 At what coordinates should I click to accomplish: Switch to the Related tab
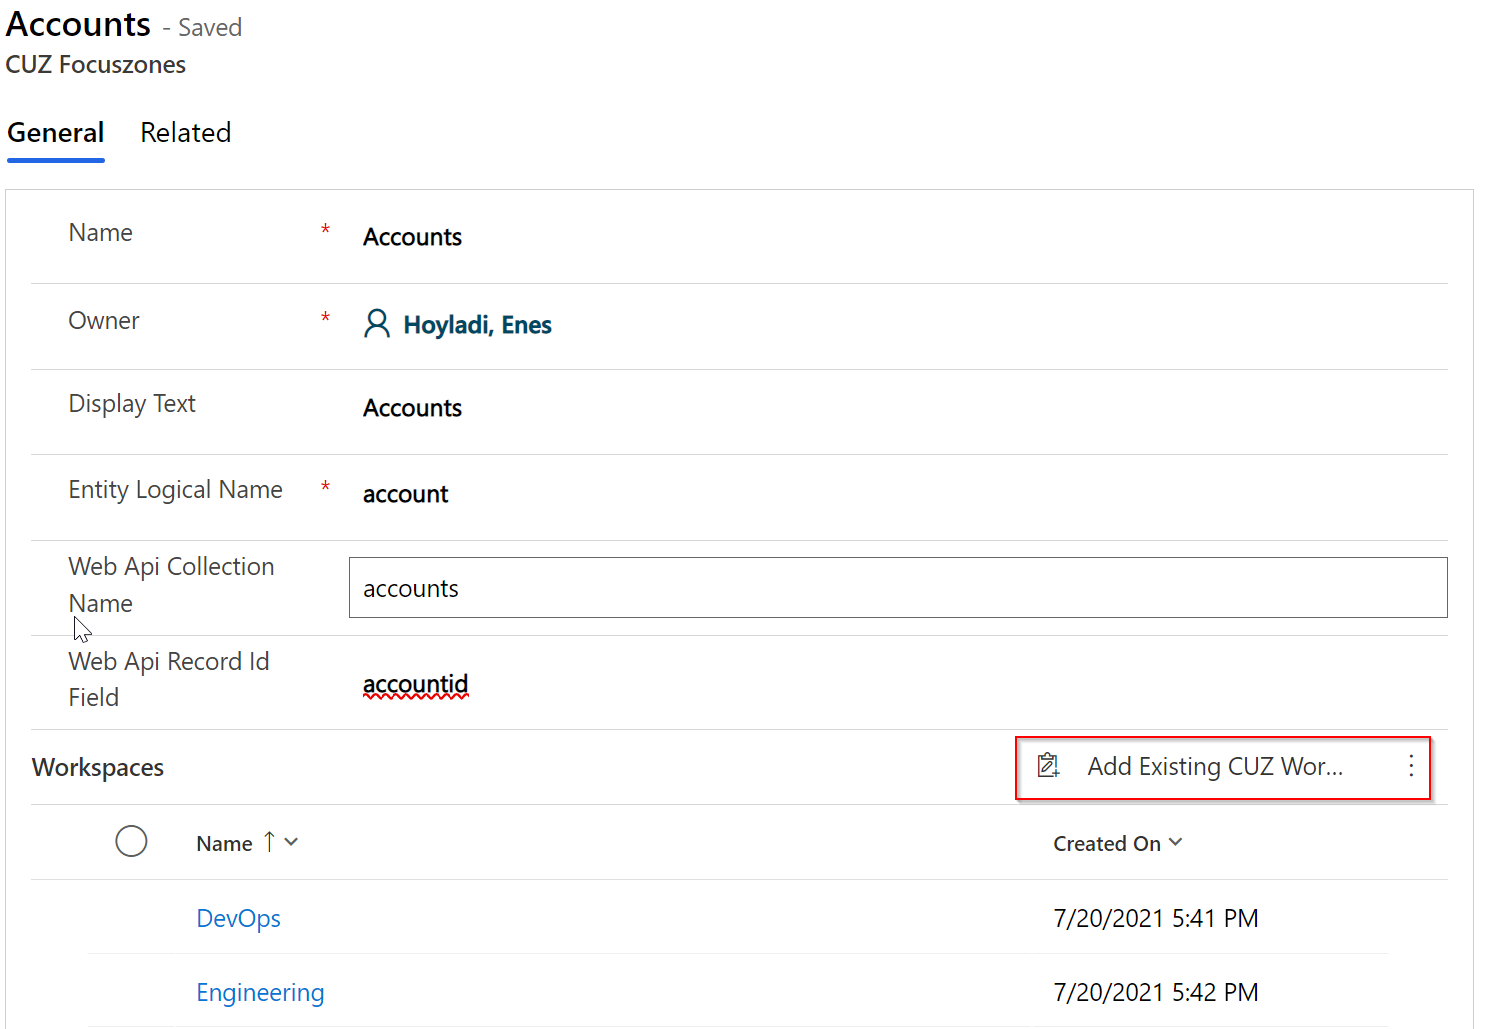185,133
